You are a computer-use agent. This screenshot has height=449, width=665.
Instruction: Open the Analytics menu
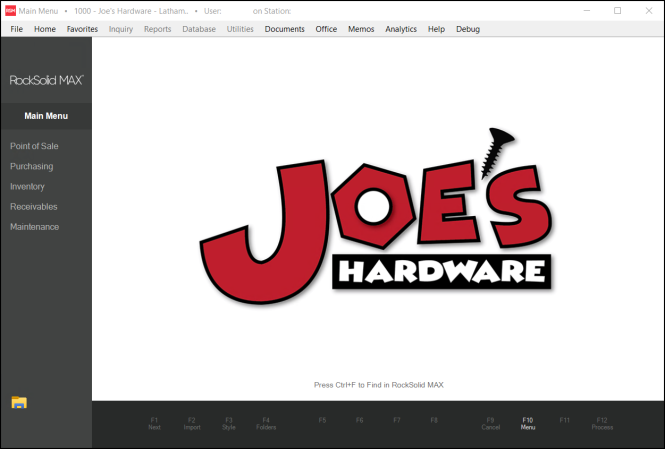click(x=401, y=29)
